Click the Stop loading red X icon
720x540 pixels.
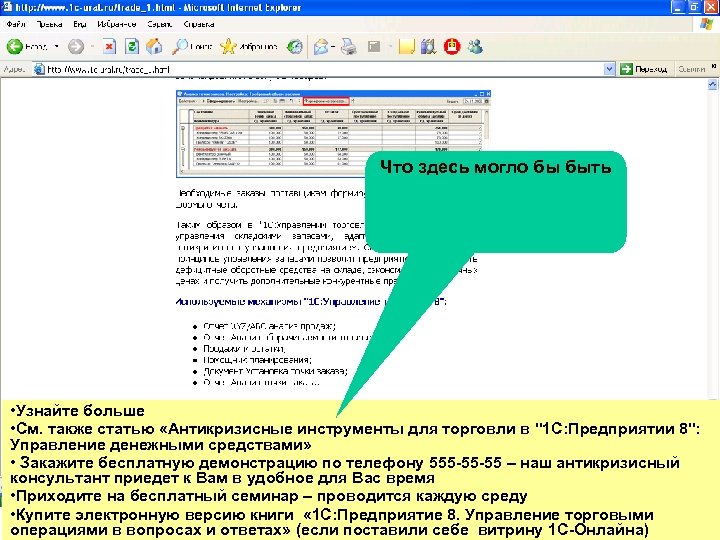point(109,46)
